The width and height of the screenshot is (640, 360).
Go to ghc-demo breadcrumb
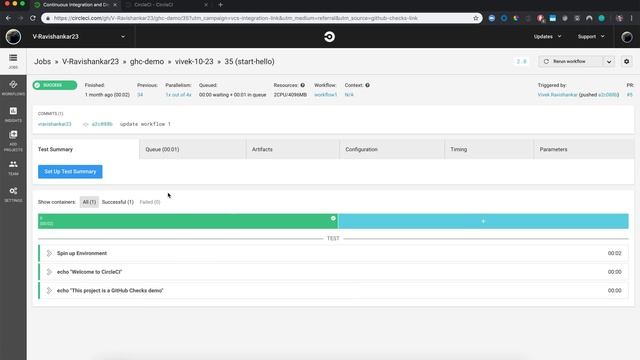[147, 62]
